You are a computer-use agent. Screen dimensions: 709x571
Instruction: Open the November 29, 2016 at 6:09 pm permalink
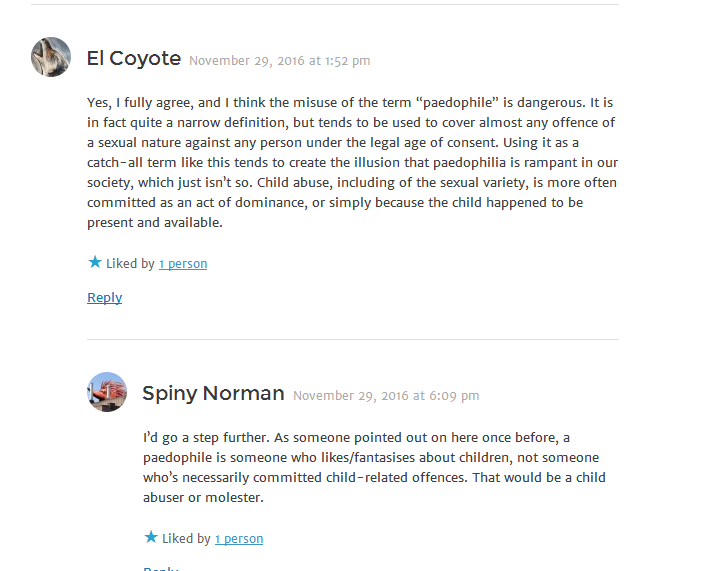386,396
